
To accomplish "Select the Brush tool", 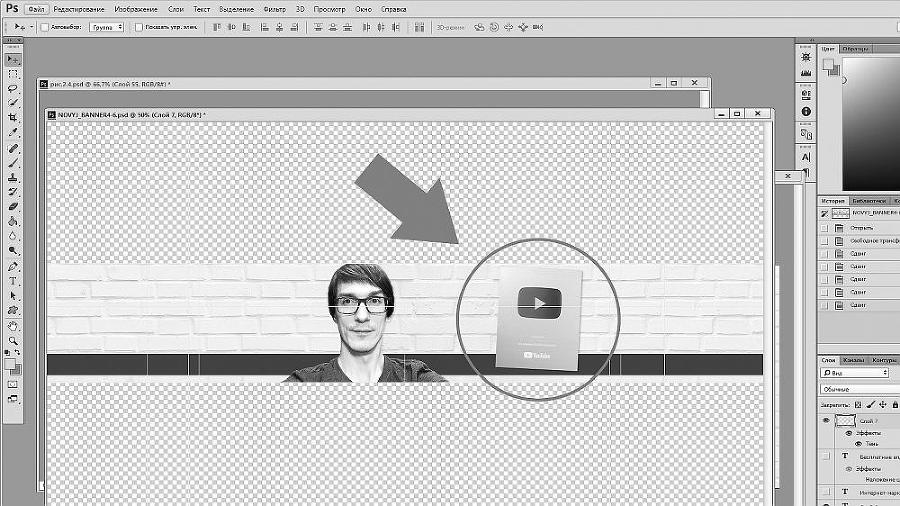I will 13,163.
